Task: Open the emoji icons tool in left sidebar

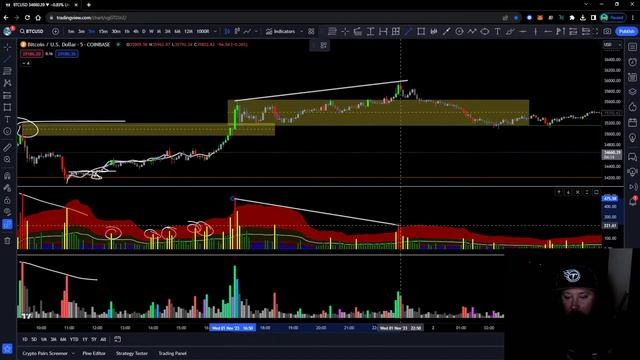Action: [7, 131]
